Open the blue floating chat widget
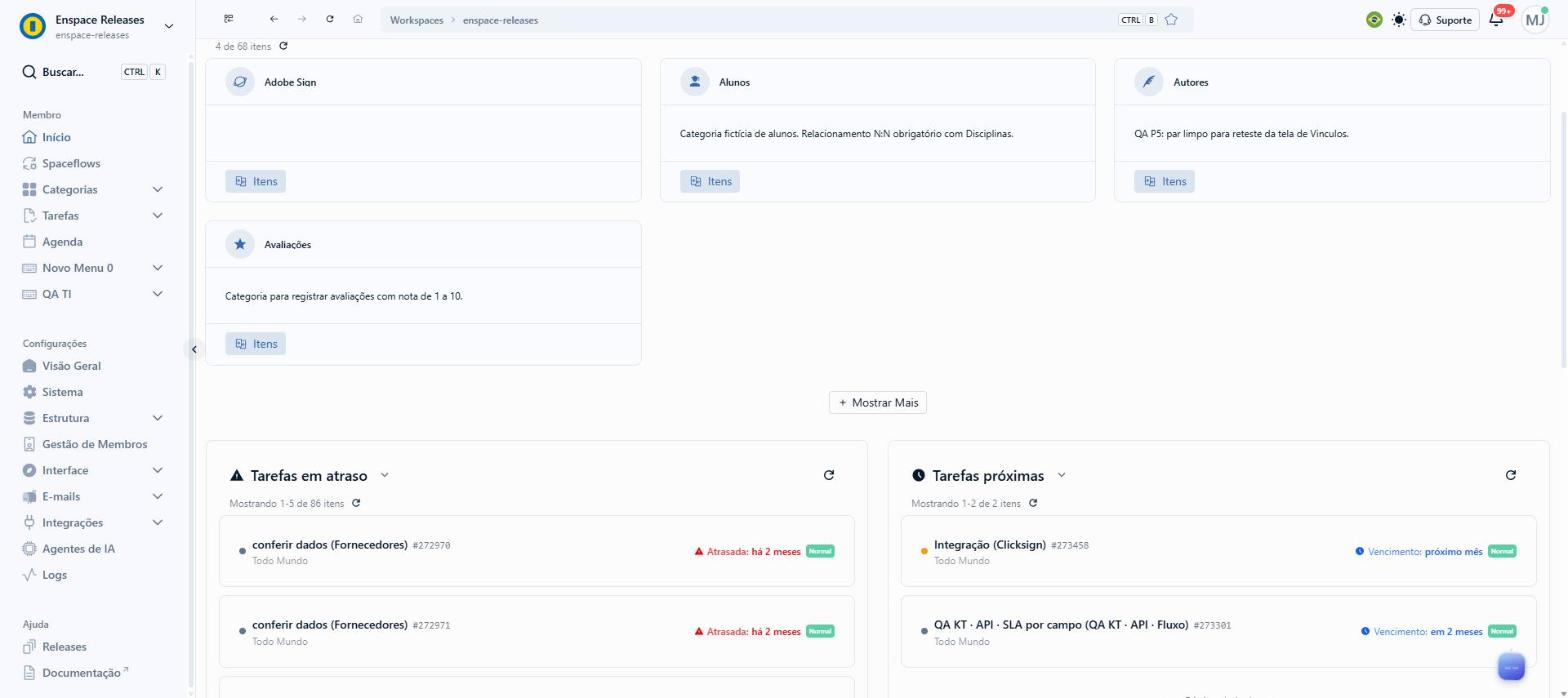Viewport: 1568px width, 698px height. click(x=1511, y=666)
